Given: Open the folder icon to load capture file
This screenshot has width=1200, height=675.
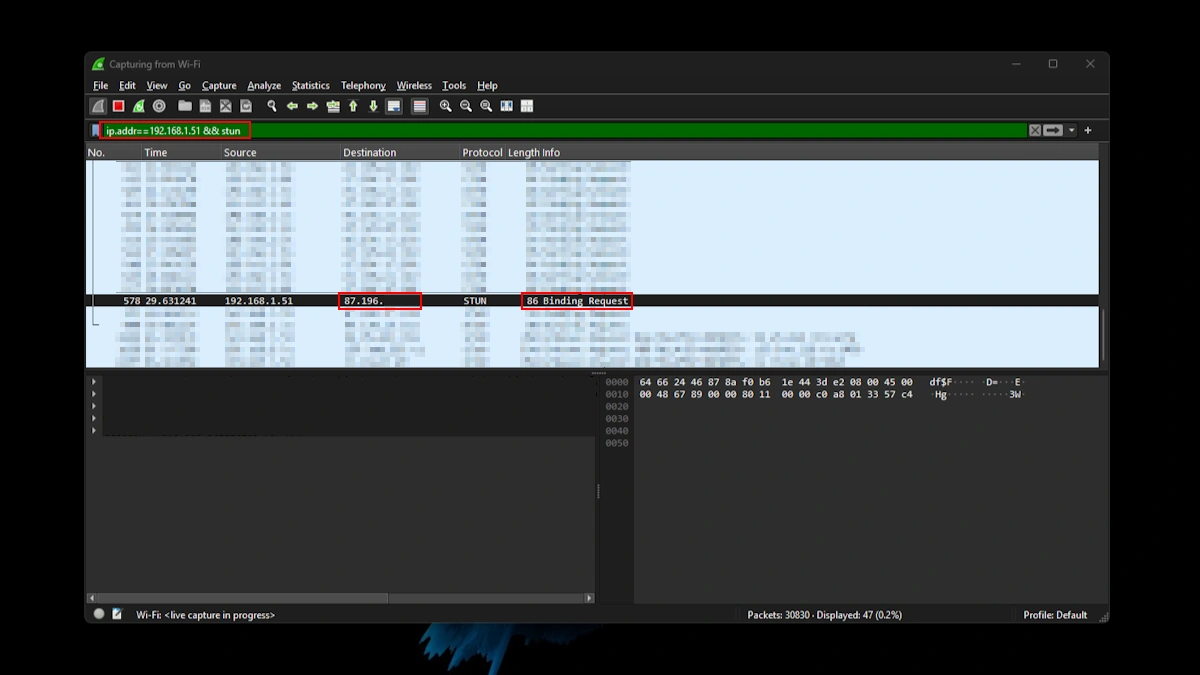Looking at the screenshot, I should click(185, 106).
